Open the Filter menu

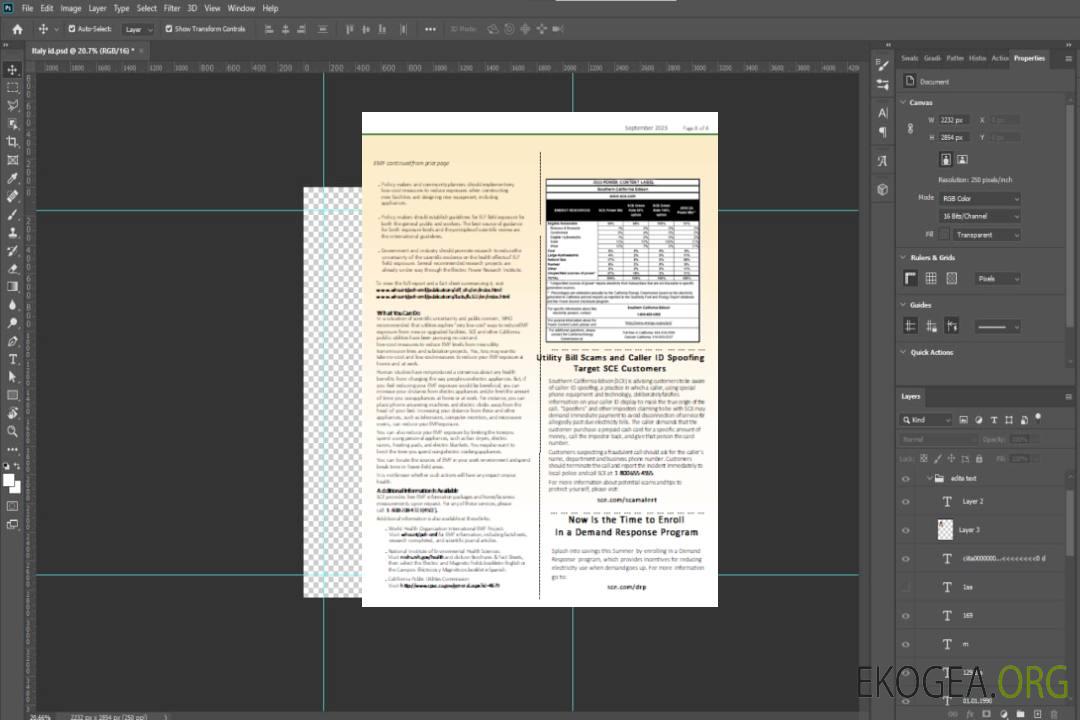pyautogui.click(x=172, y=8)
